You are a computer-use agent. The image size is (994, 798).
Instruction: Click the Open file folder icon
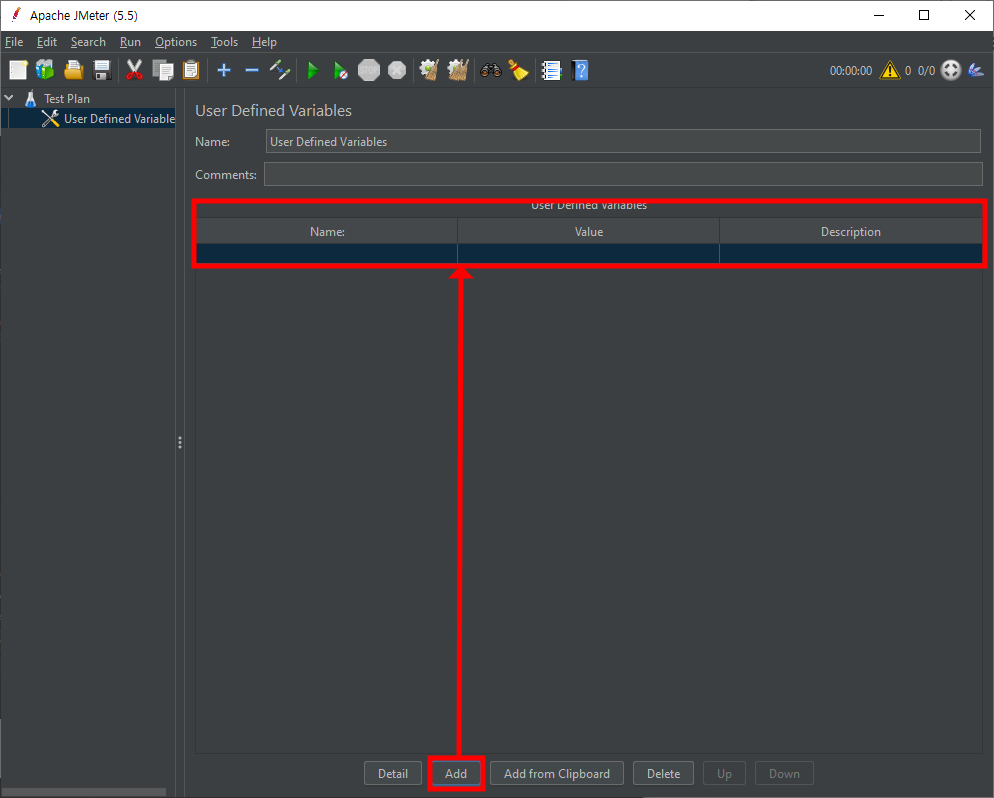74,70
